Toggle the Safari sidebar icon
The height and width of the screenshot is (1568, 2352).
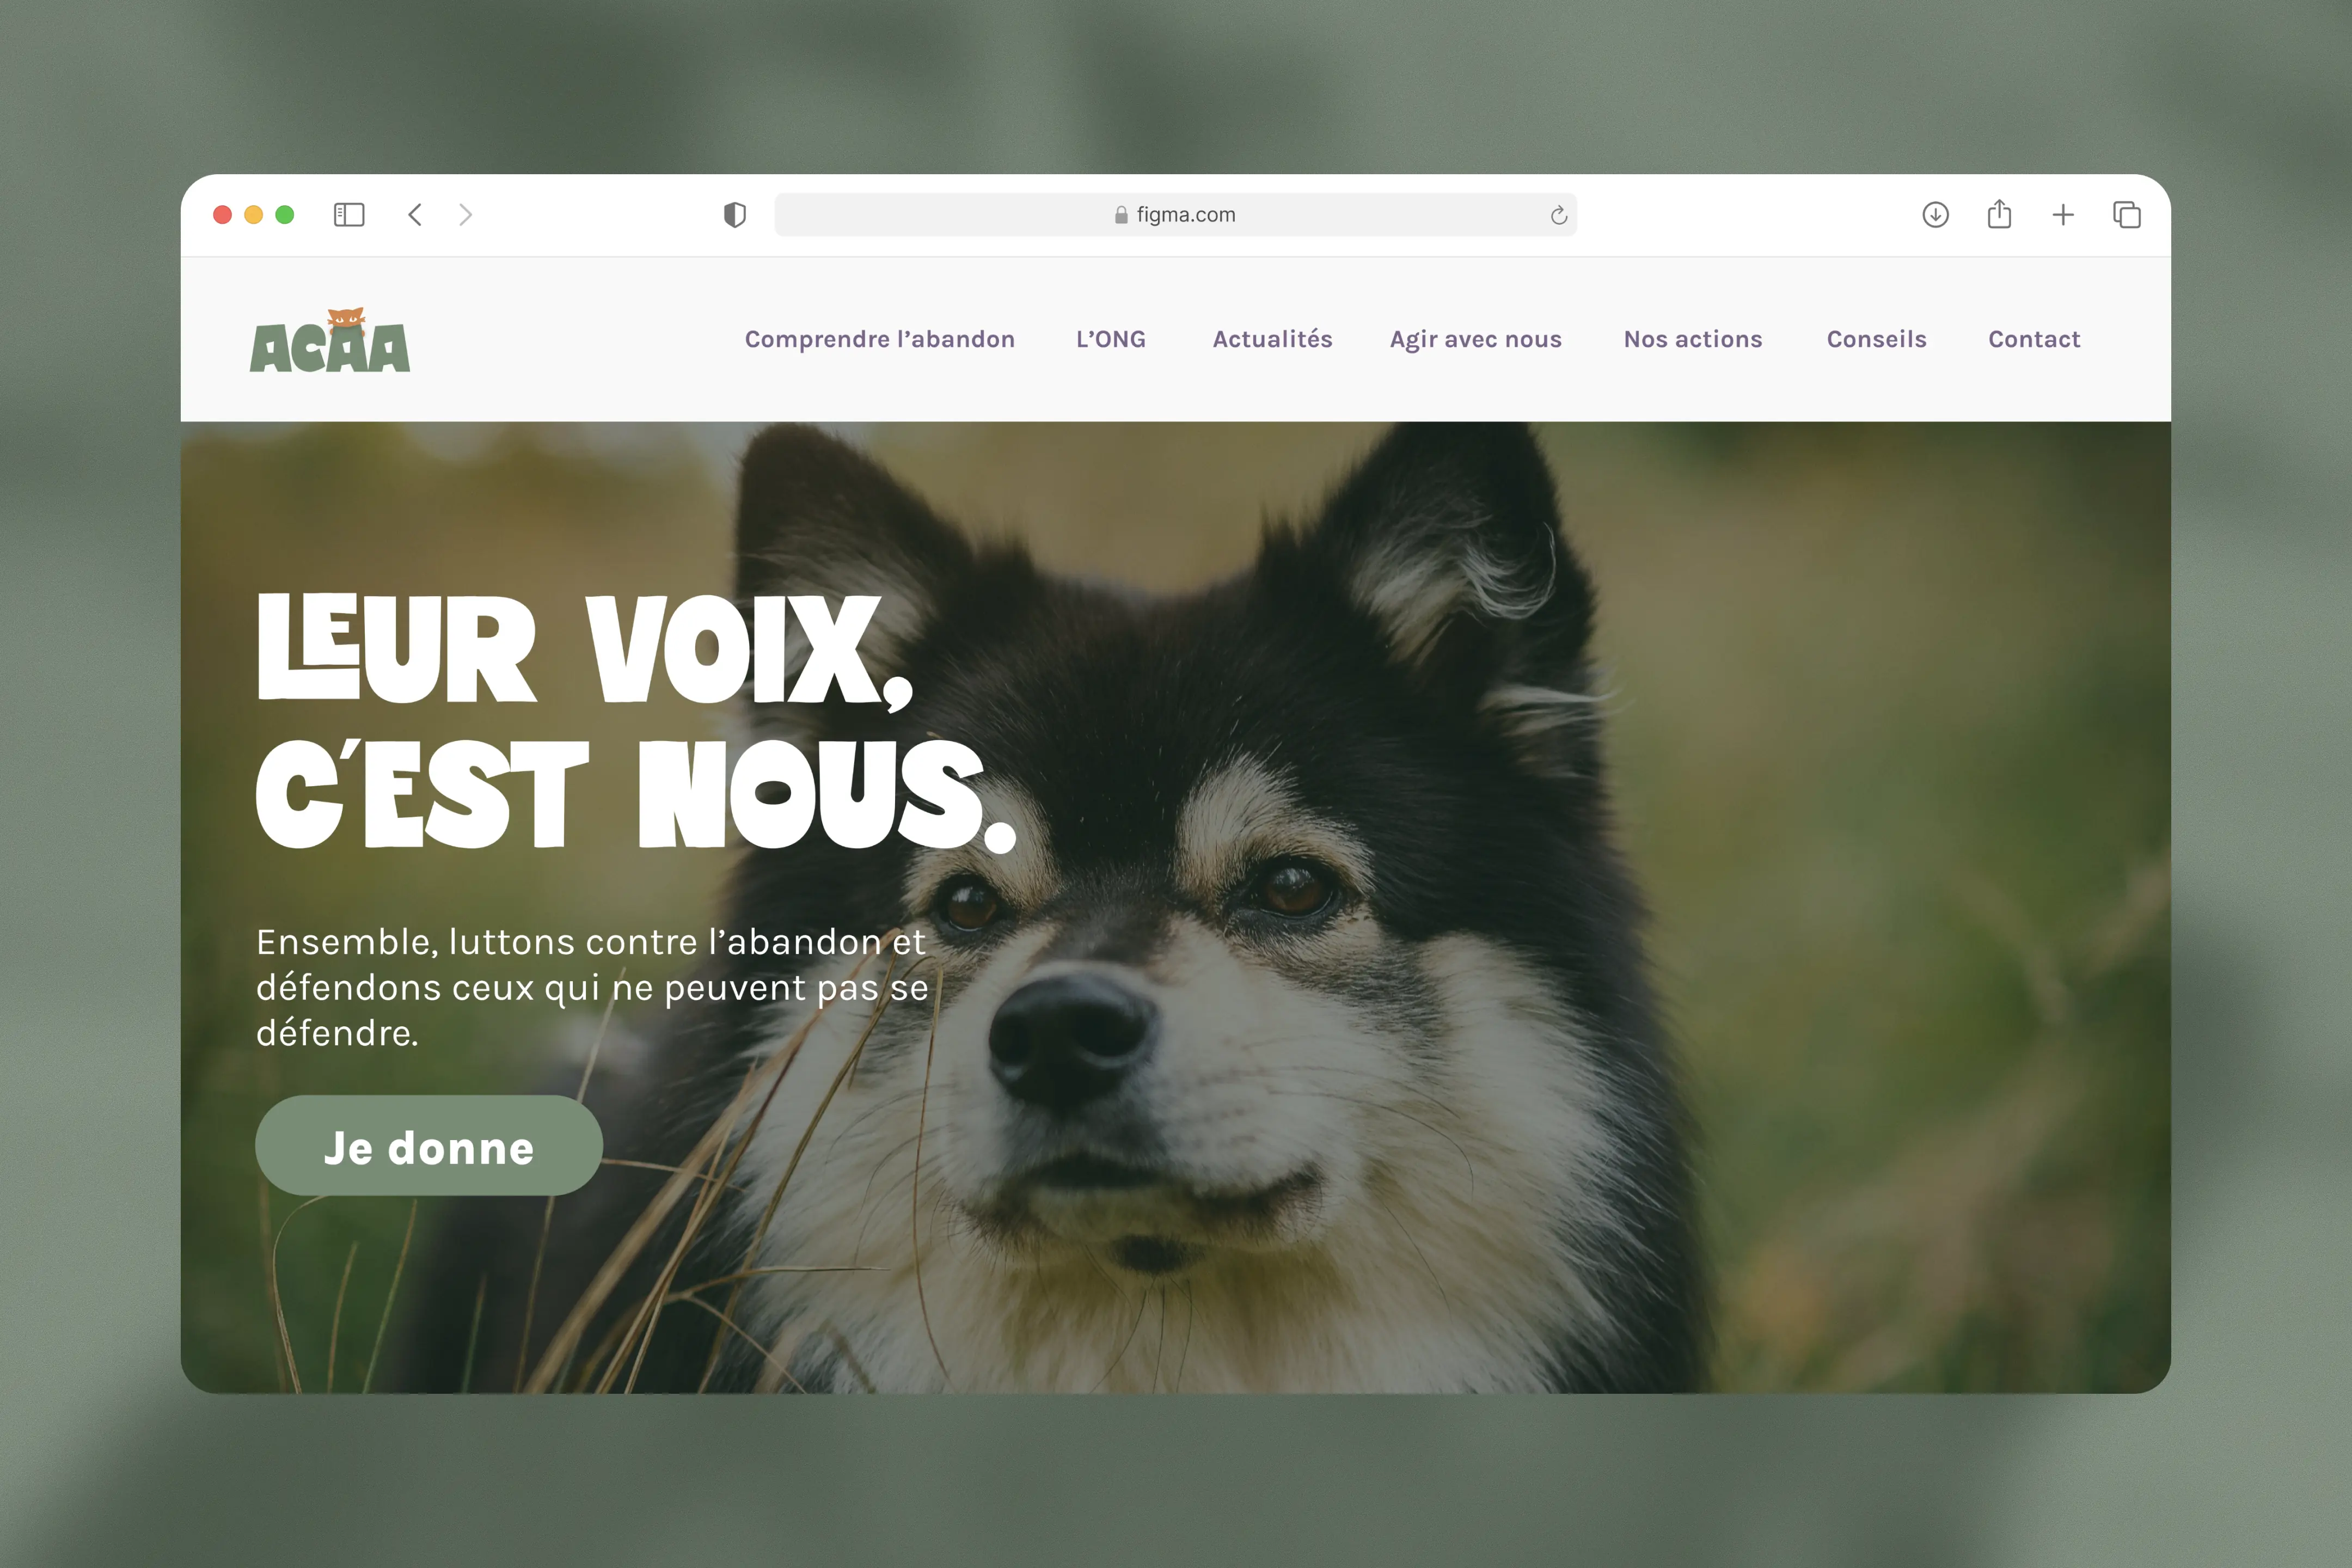pos(349,215)
